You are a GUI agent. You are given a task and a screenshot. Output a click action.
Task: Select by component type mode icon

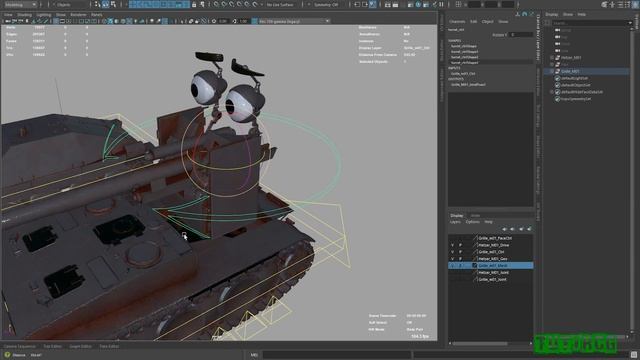(x=113, y=4)
